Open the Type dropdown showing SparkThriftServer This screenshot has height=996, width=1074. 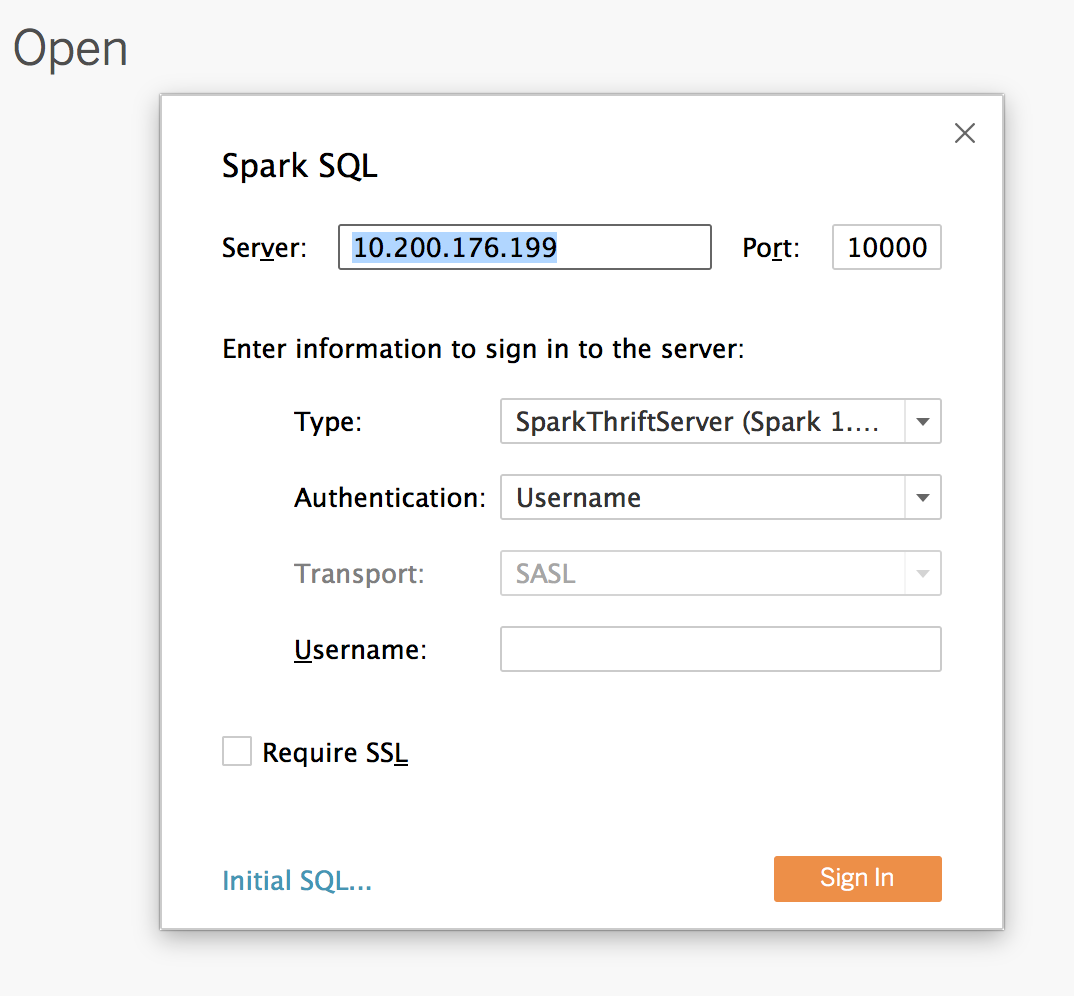click(700, 421)
